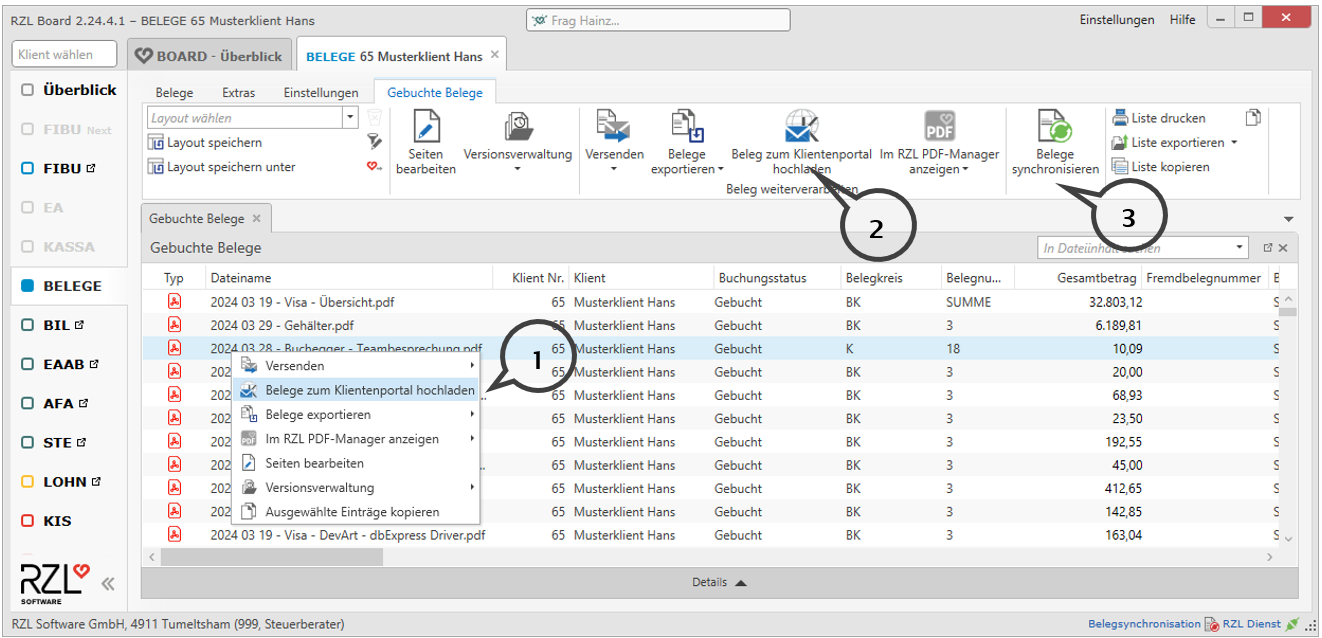Expand the Liste exportieren dropdown arrow
This screenshot has height=638, width=1322.
[x=1234, y=143]
